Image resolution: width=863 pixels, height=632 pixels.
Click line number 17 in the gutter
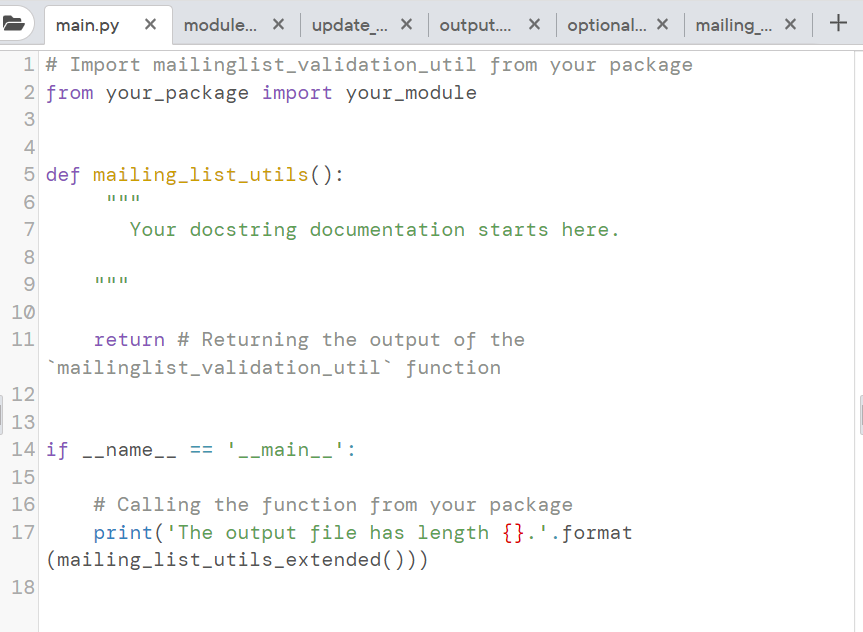pyautogui.click(x=23, y=532)
